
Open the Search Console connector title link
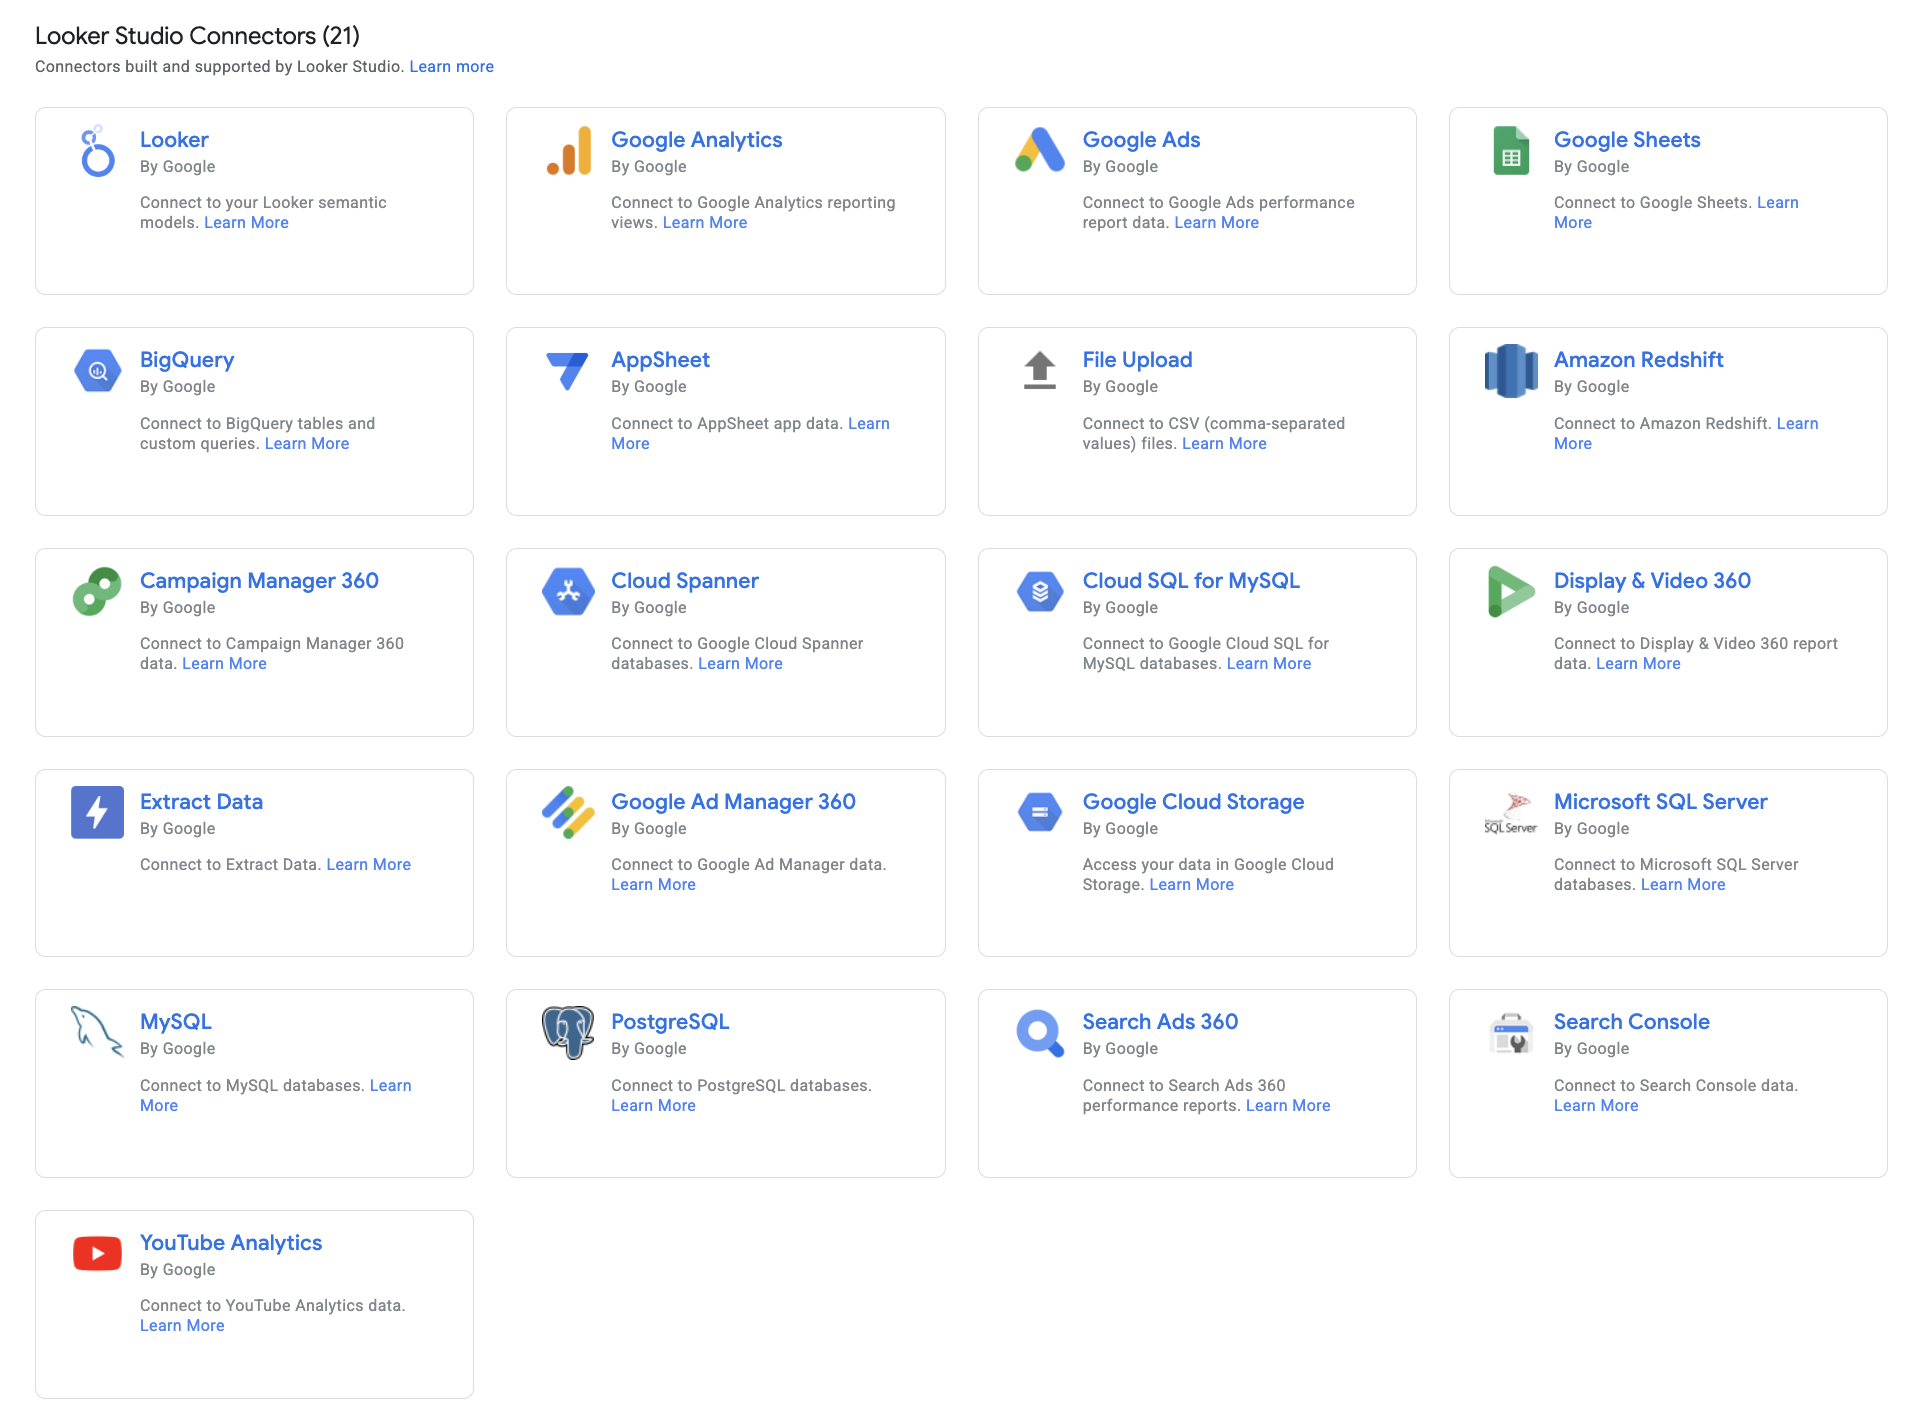click(1631, 1021)
